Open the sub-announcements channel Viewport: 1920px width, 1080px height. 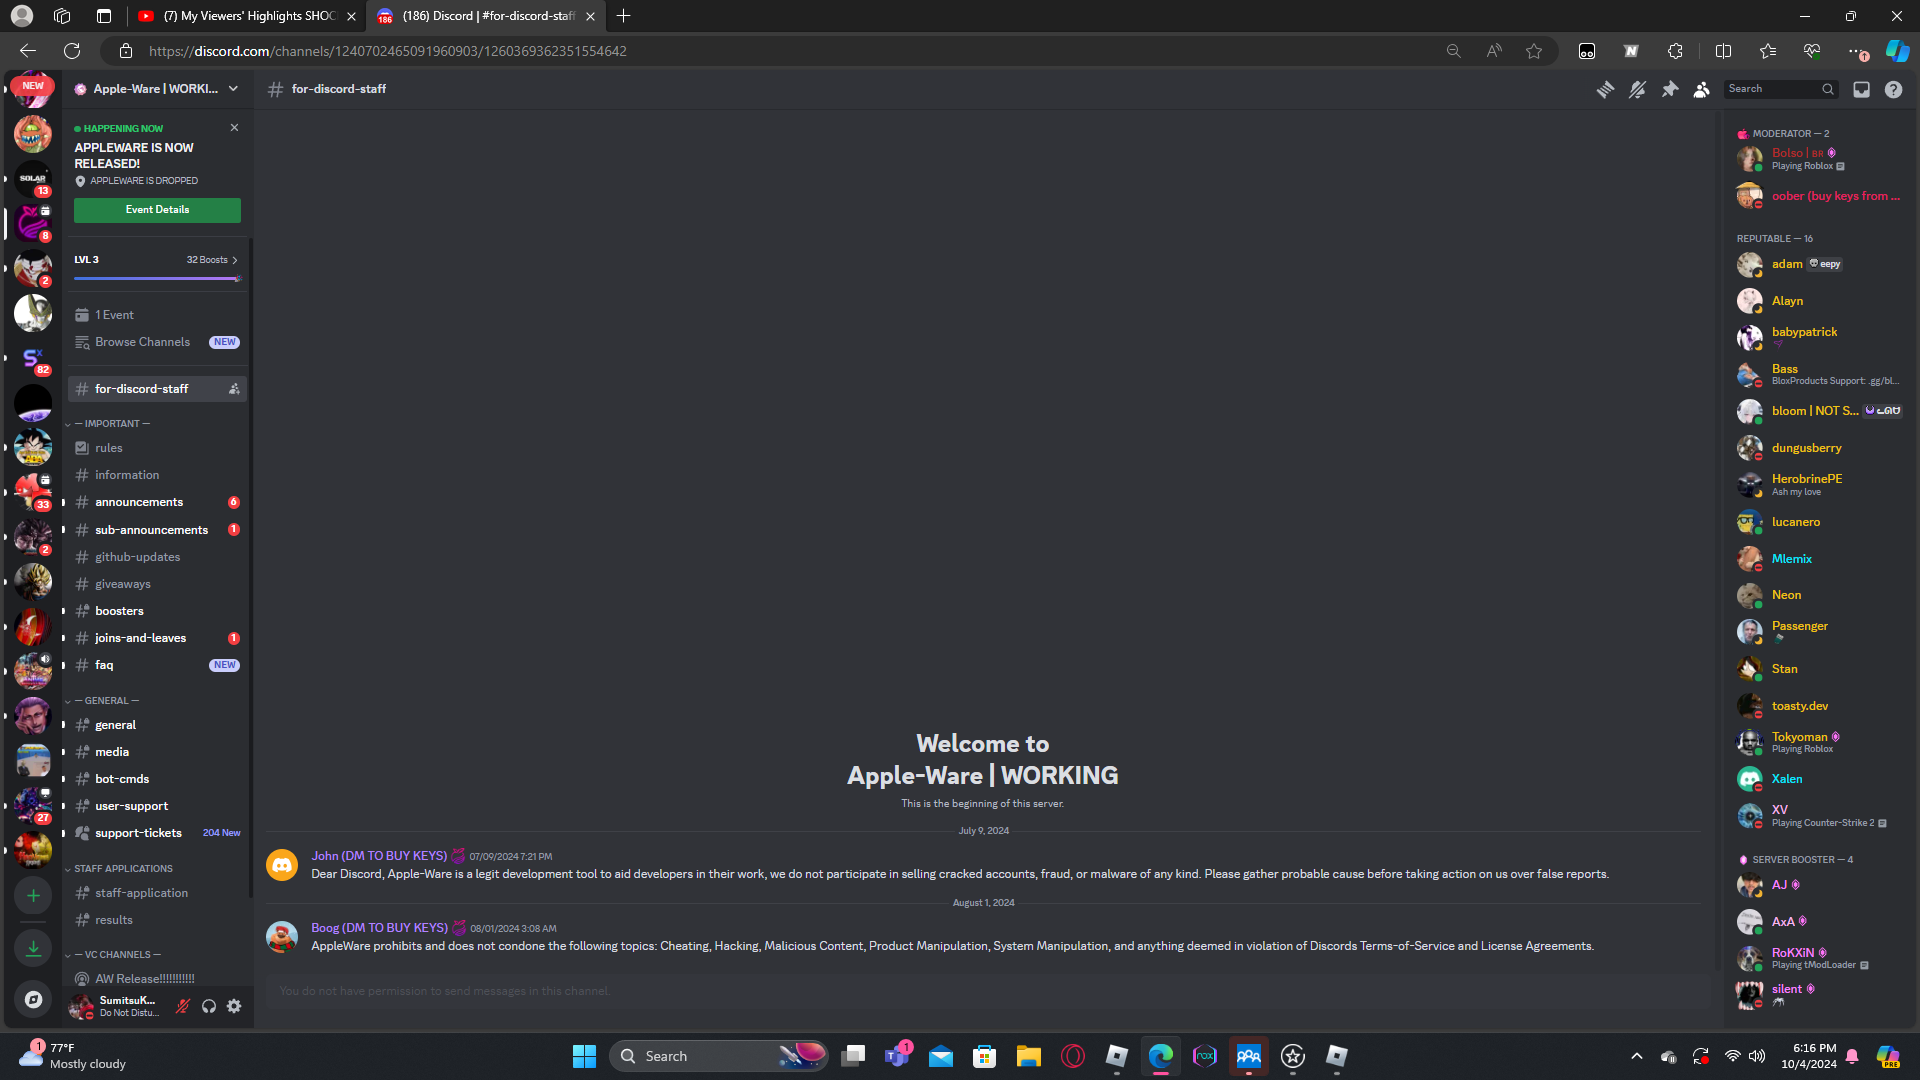pos(157,530)
